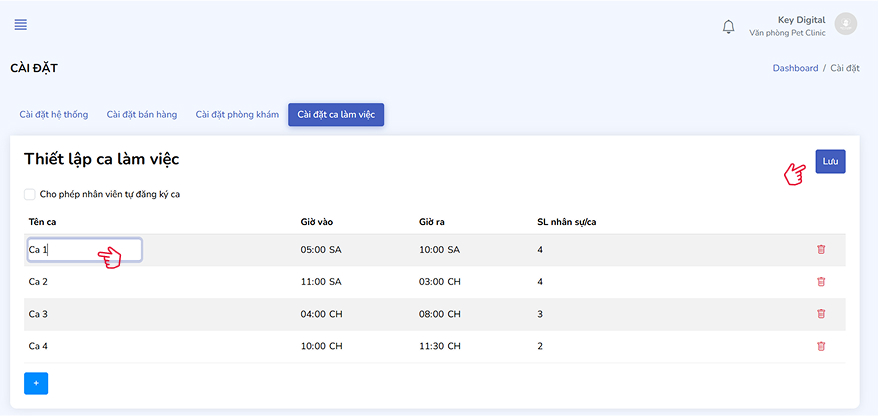This screenshot has height=416, width=879.
Task: Click the Ca 1 name input field
Action: point(84,250)
